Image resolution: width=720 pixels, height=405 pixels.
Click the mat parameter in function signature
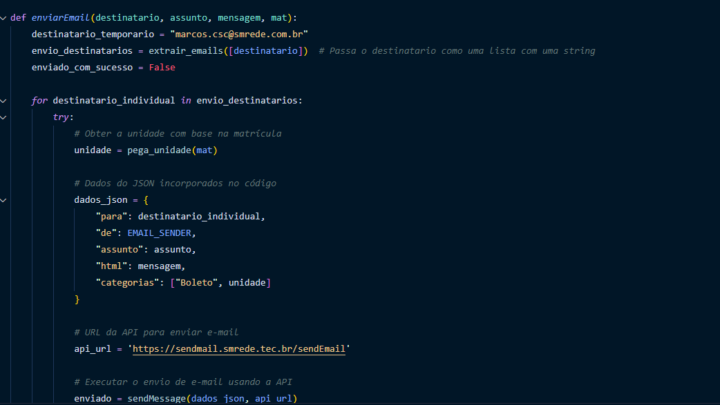279,18
